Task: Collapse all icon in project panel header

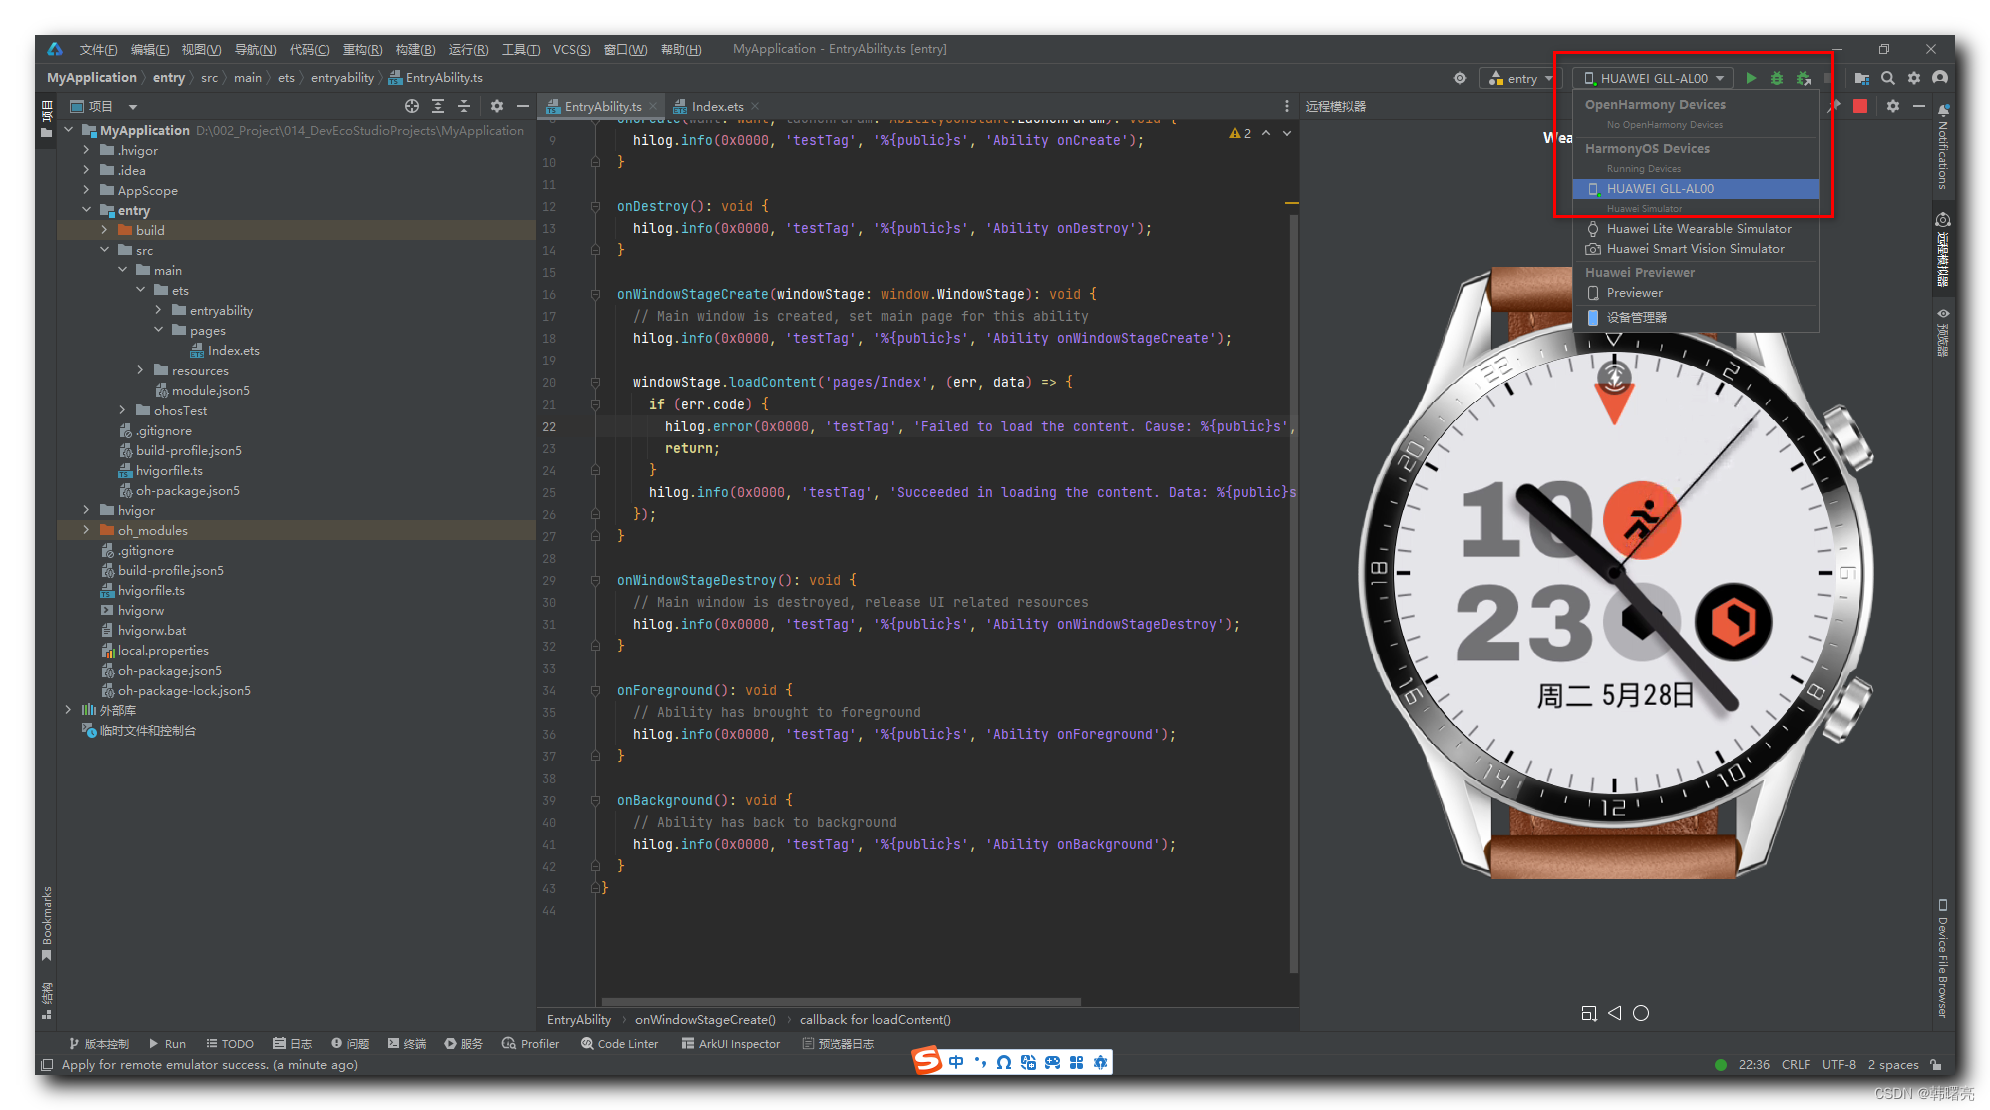Action: (464, 106)
